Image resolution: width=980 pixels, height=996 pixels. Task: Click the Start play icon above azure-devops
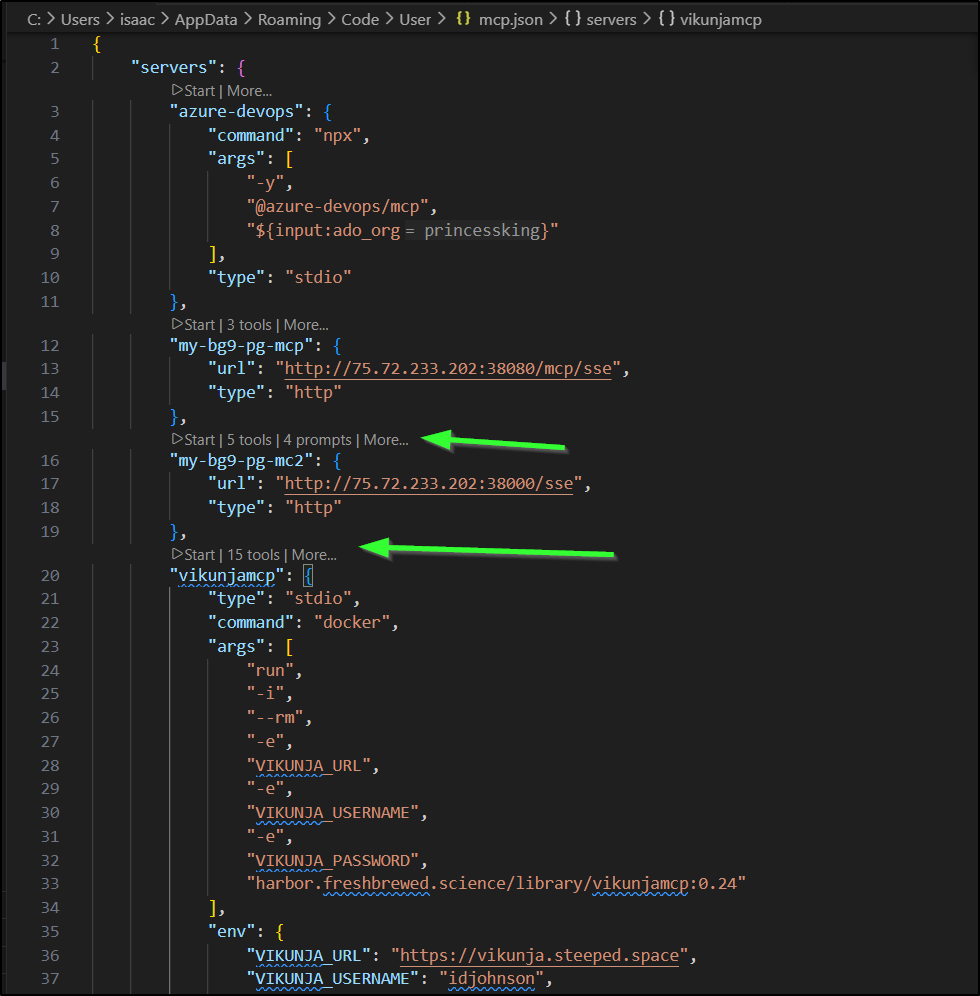point(177,91)
